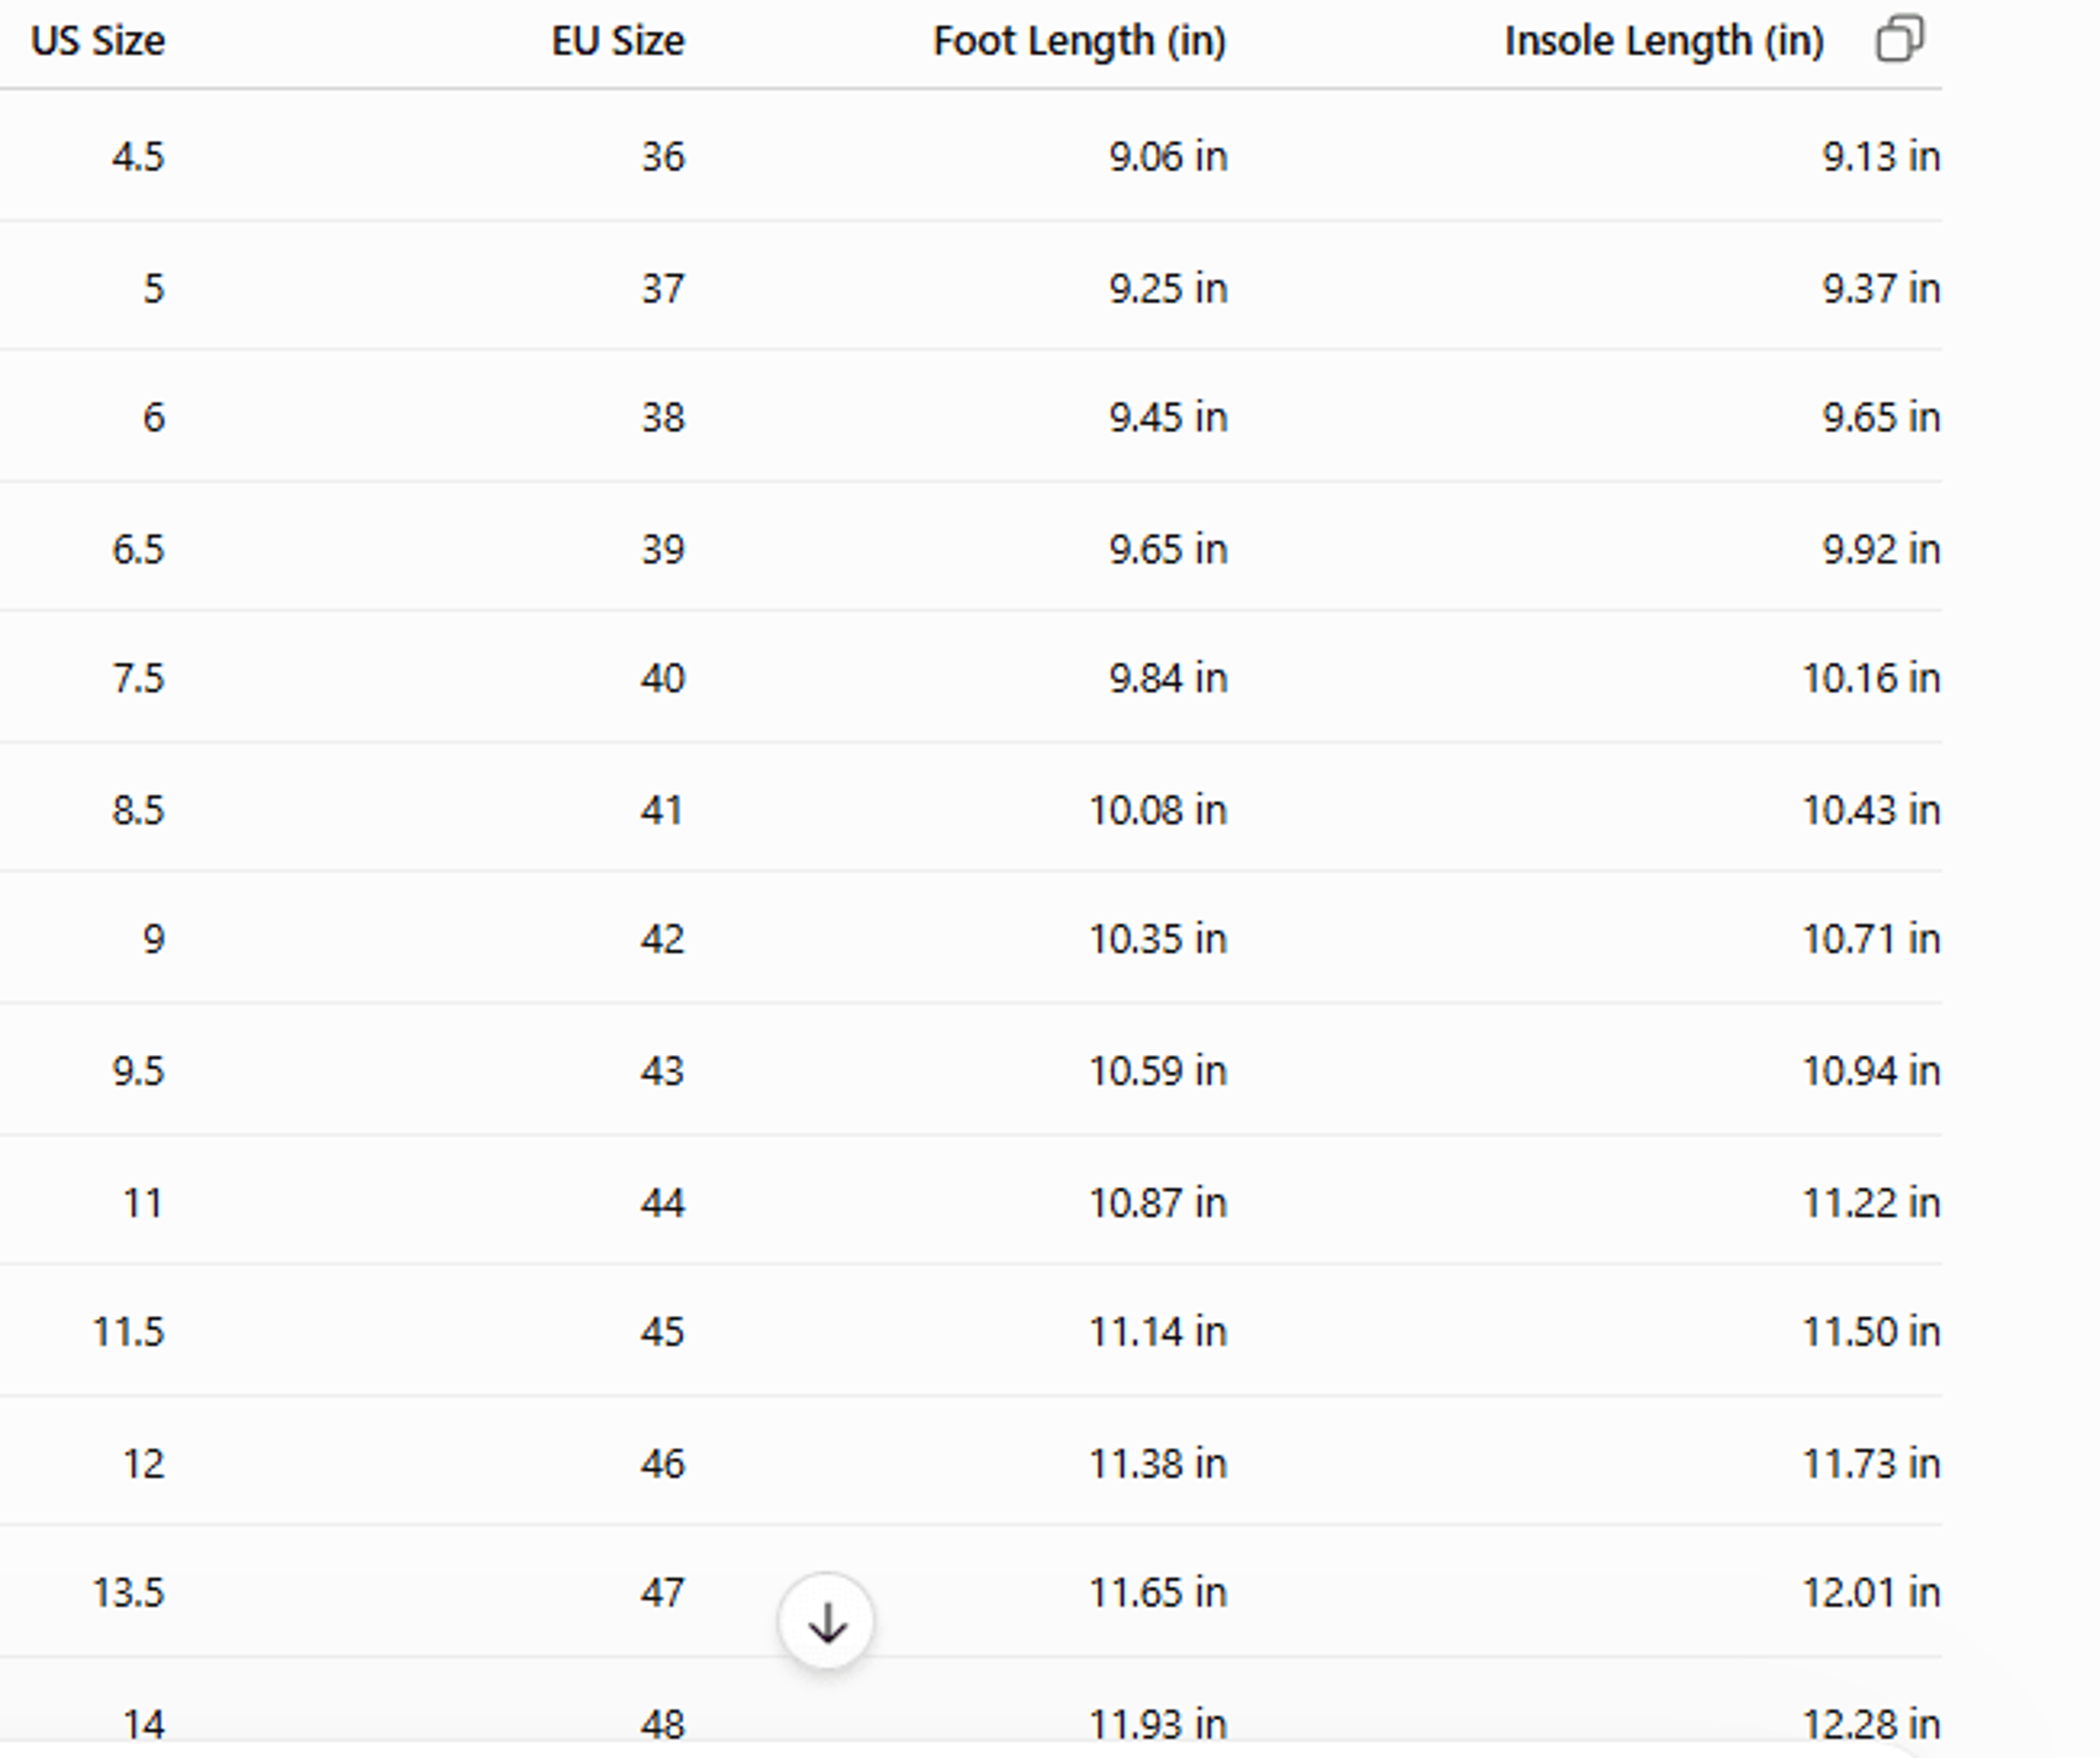Select the US size 4.5 cell
Screen dimensions: 2100x1758
[138, 157]
